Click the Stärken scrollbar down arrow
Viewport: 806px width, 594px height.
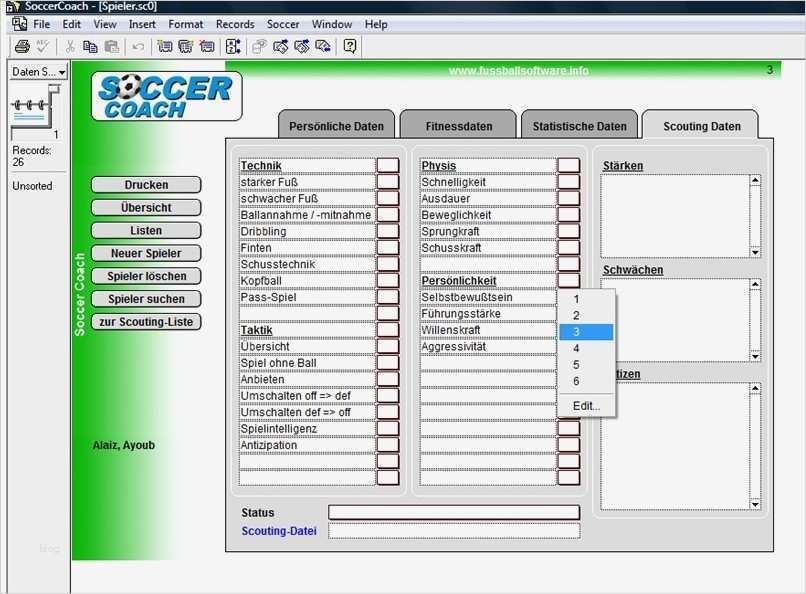[755, 252]
